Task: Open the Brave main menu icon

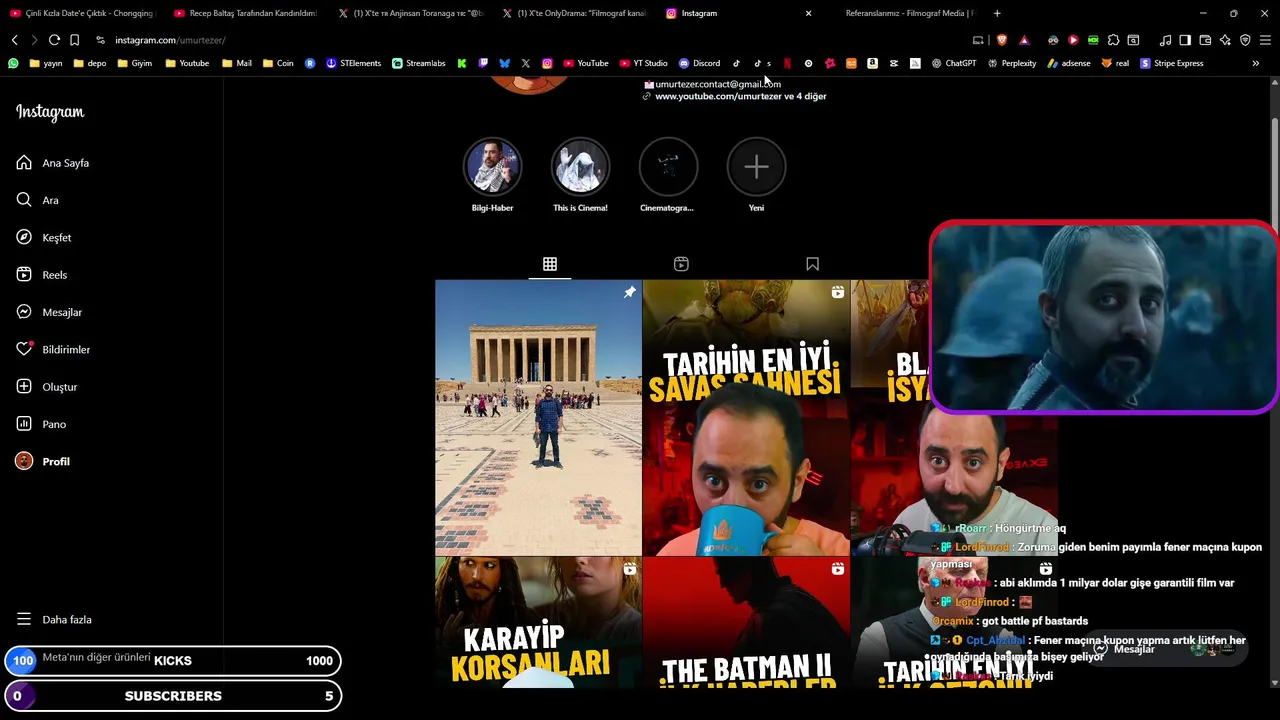Action: [1265, 40]
